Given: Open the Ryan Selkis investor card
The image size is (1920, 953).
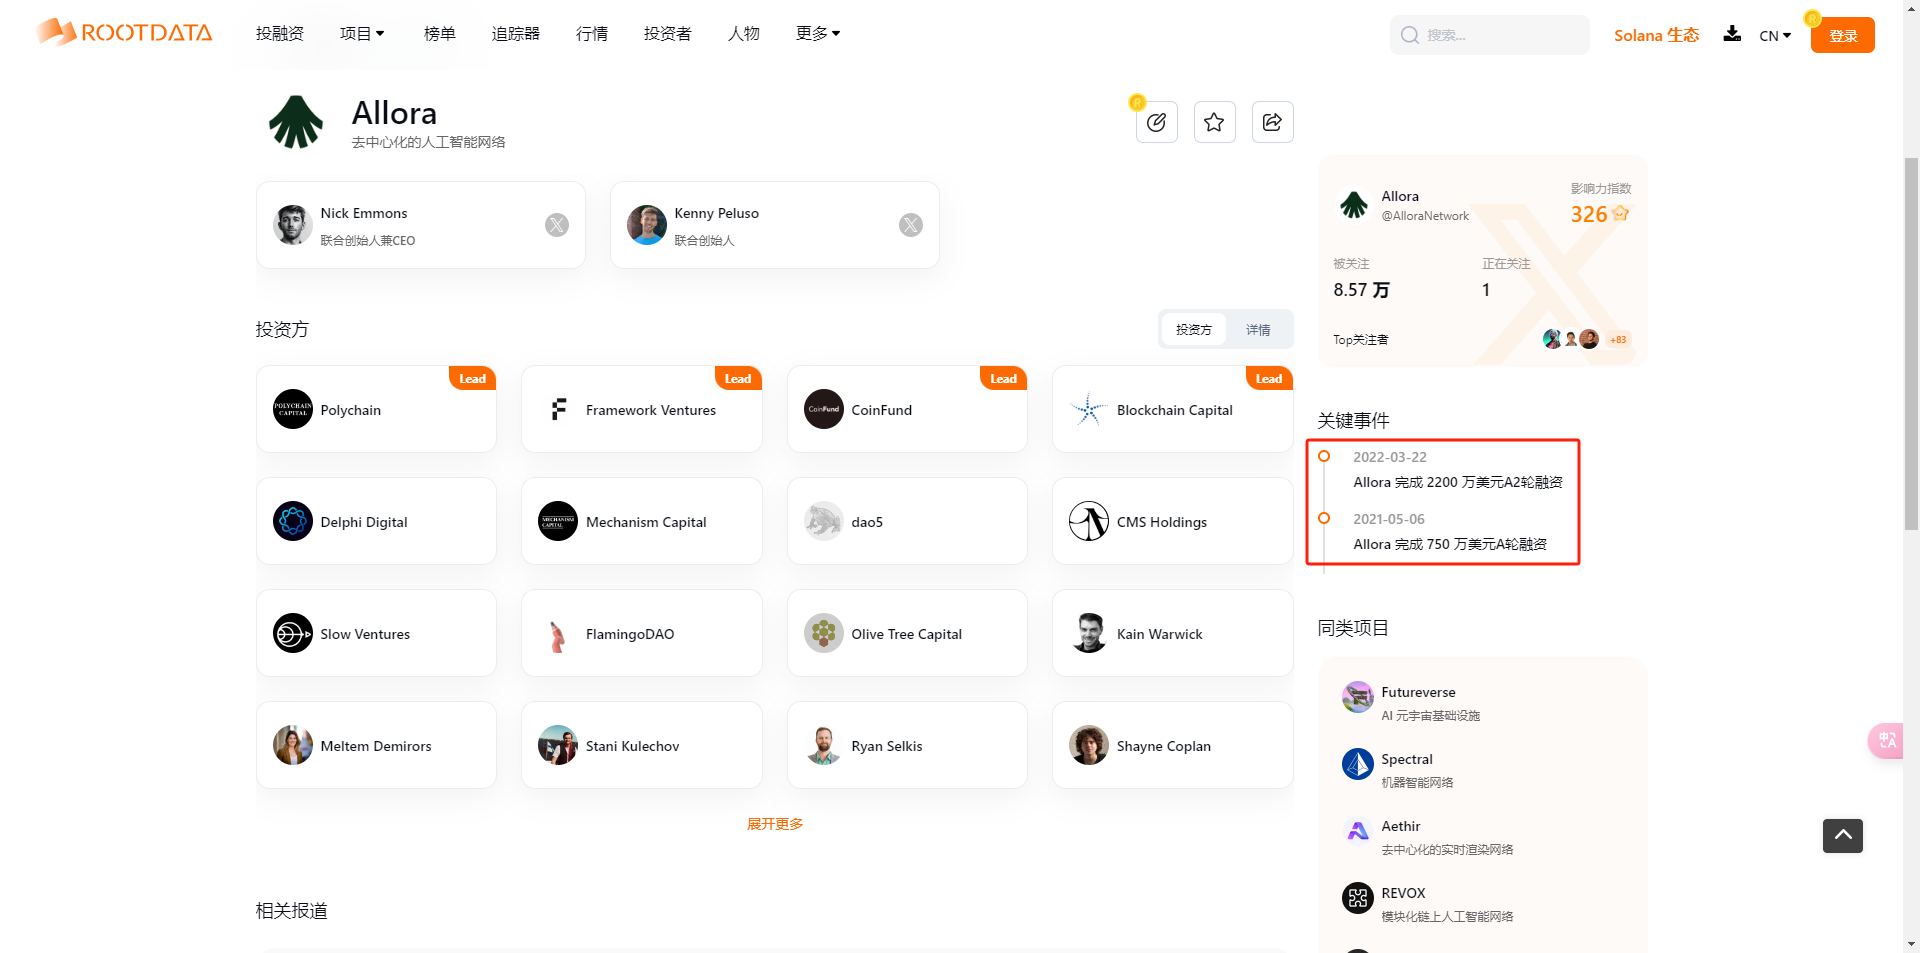Looking at the screenshot, I should (x=907, y=745).
